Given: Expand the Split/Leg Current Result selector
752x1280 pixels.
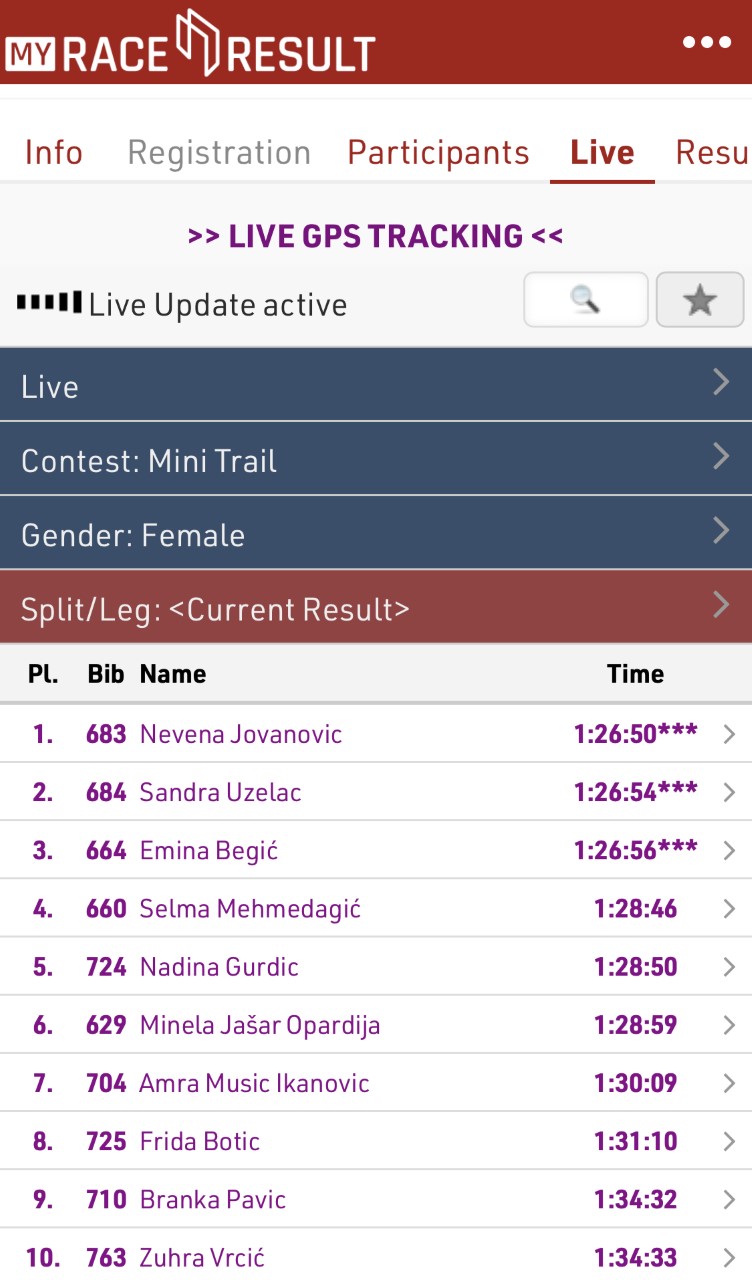Looking at the screenshot, I should (x=376, y=608).
